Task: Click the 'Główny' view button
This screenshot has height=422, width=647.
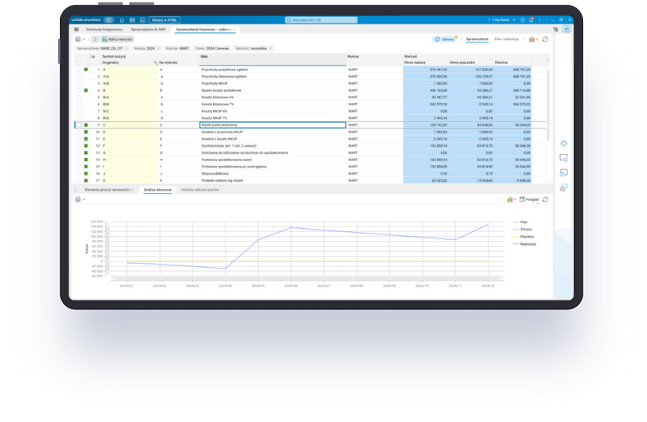Action: pyautogui.click(x=444, y=39)
